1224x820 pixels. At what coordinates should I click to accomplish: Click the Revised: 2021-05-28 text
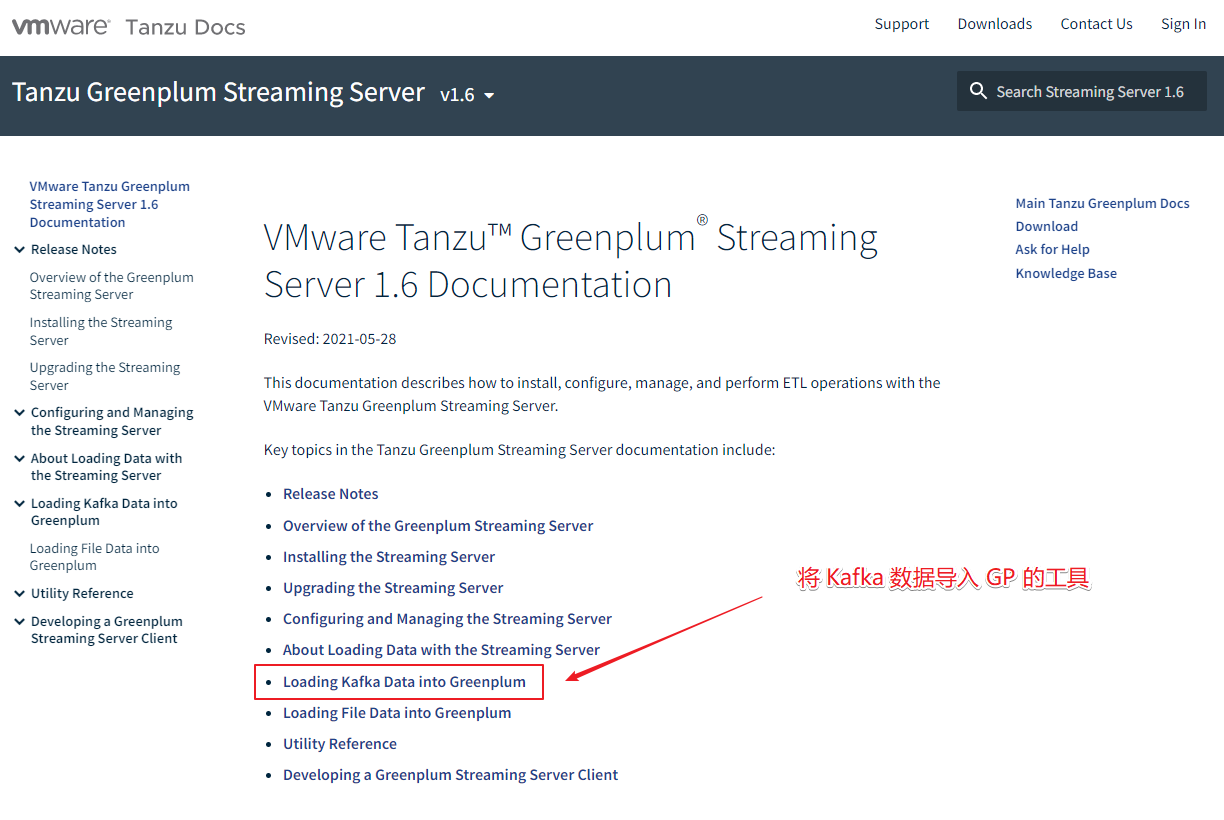330,339
